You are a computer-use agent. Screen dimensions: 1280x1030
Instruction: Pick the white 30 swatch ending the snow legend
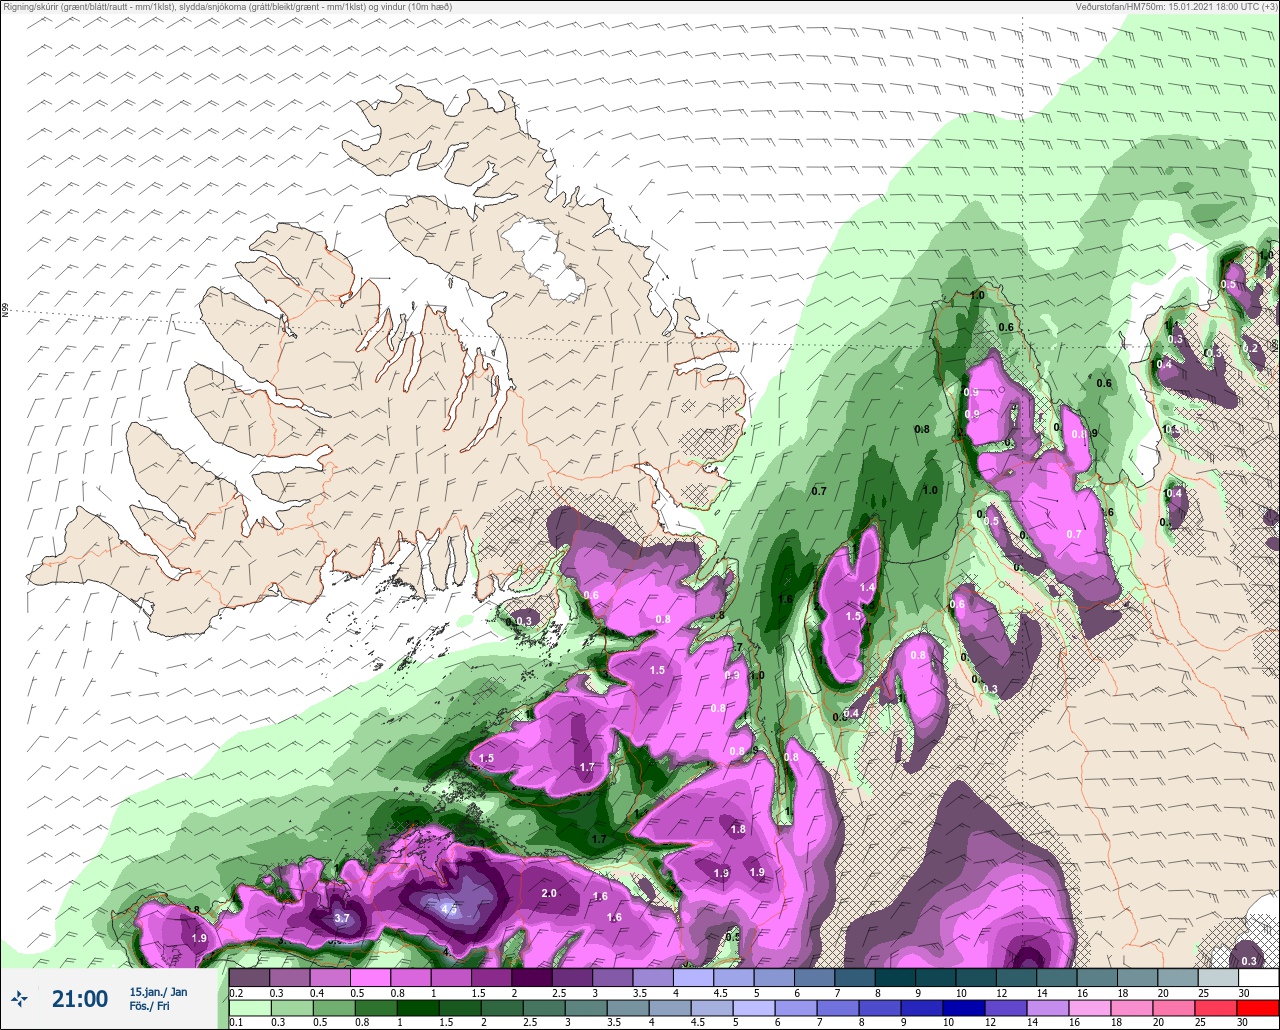1258,978
